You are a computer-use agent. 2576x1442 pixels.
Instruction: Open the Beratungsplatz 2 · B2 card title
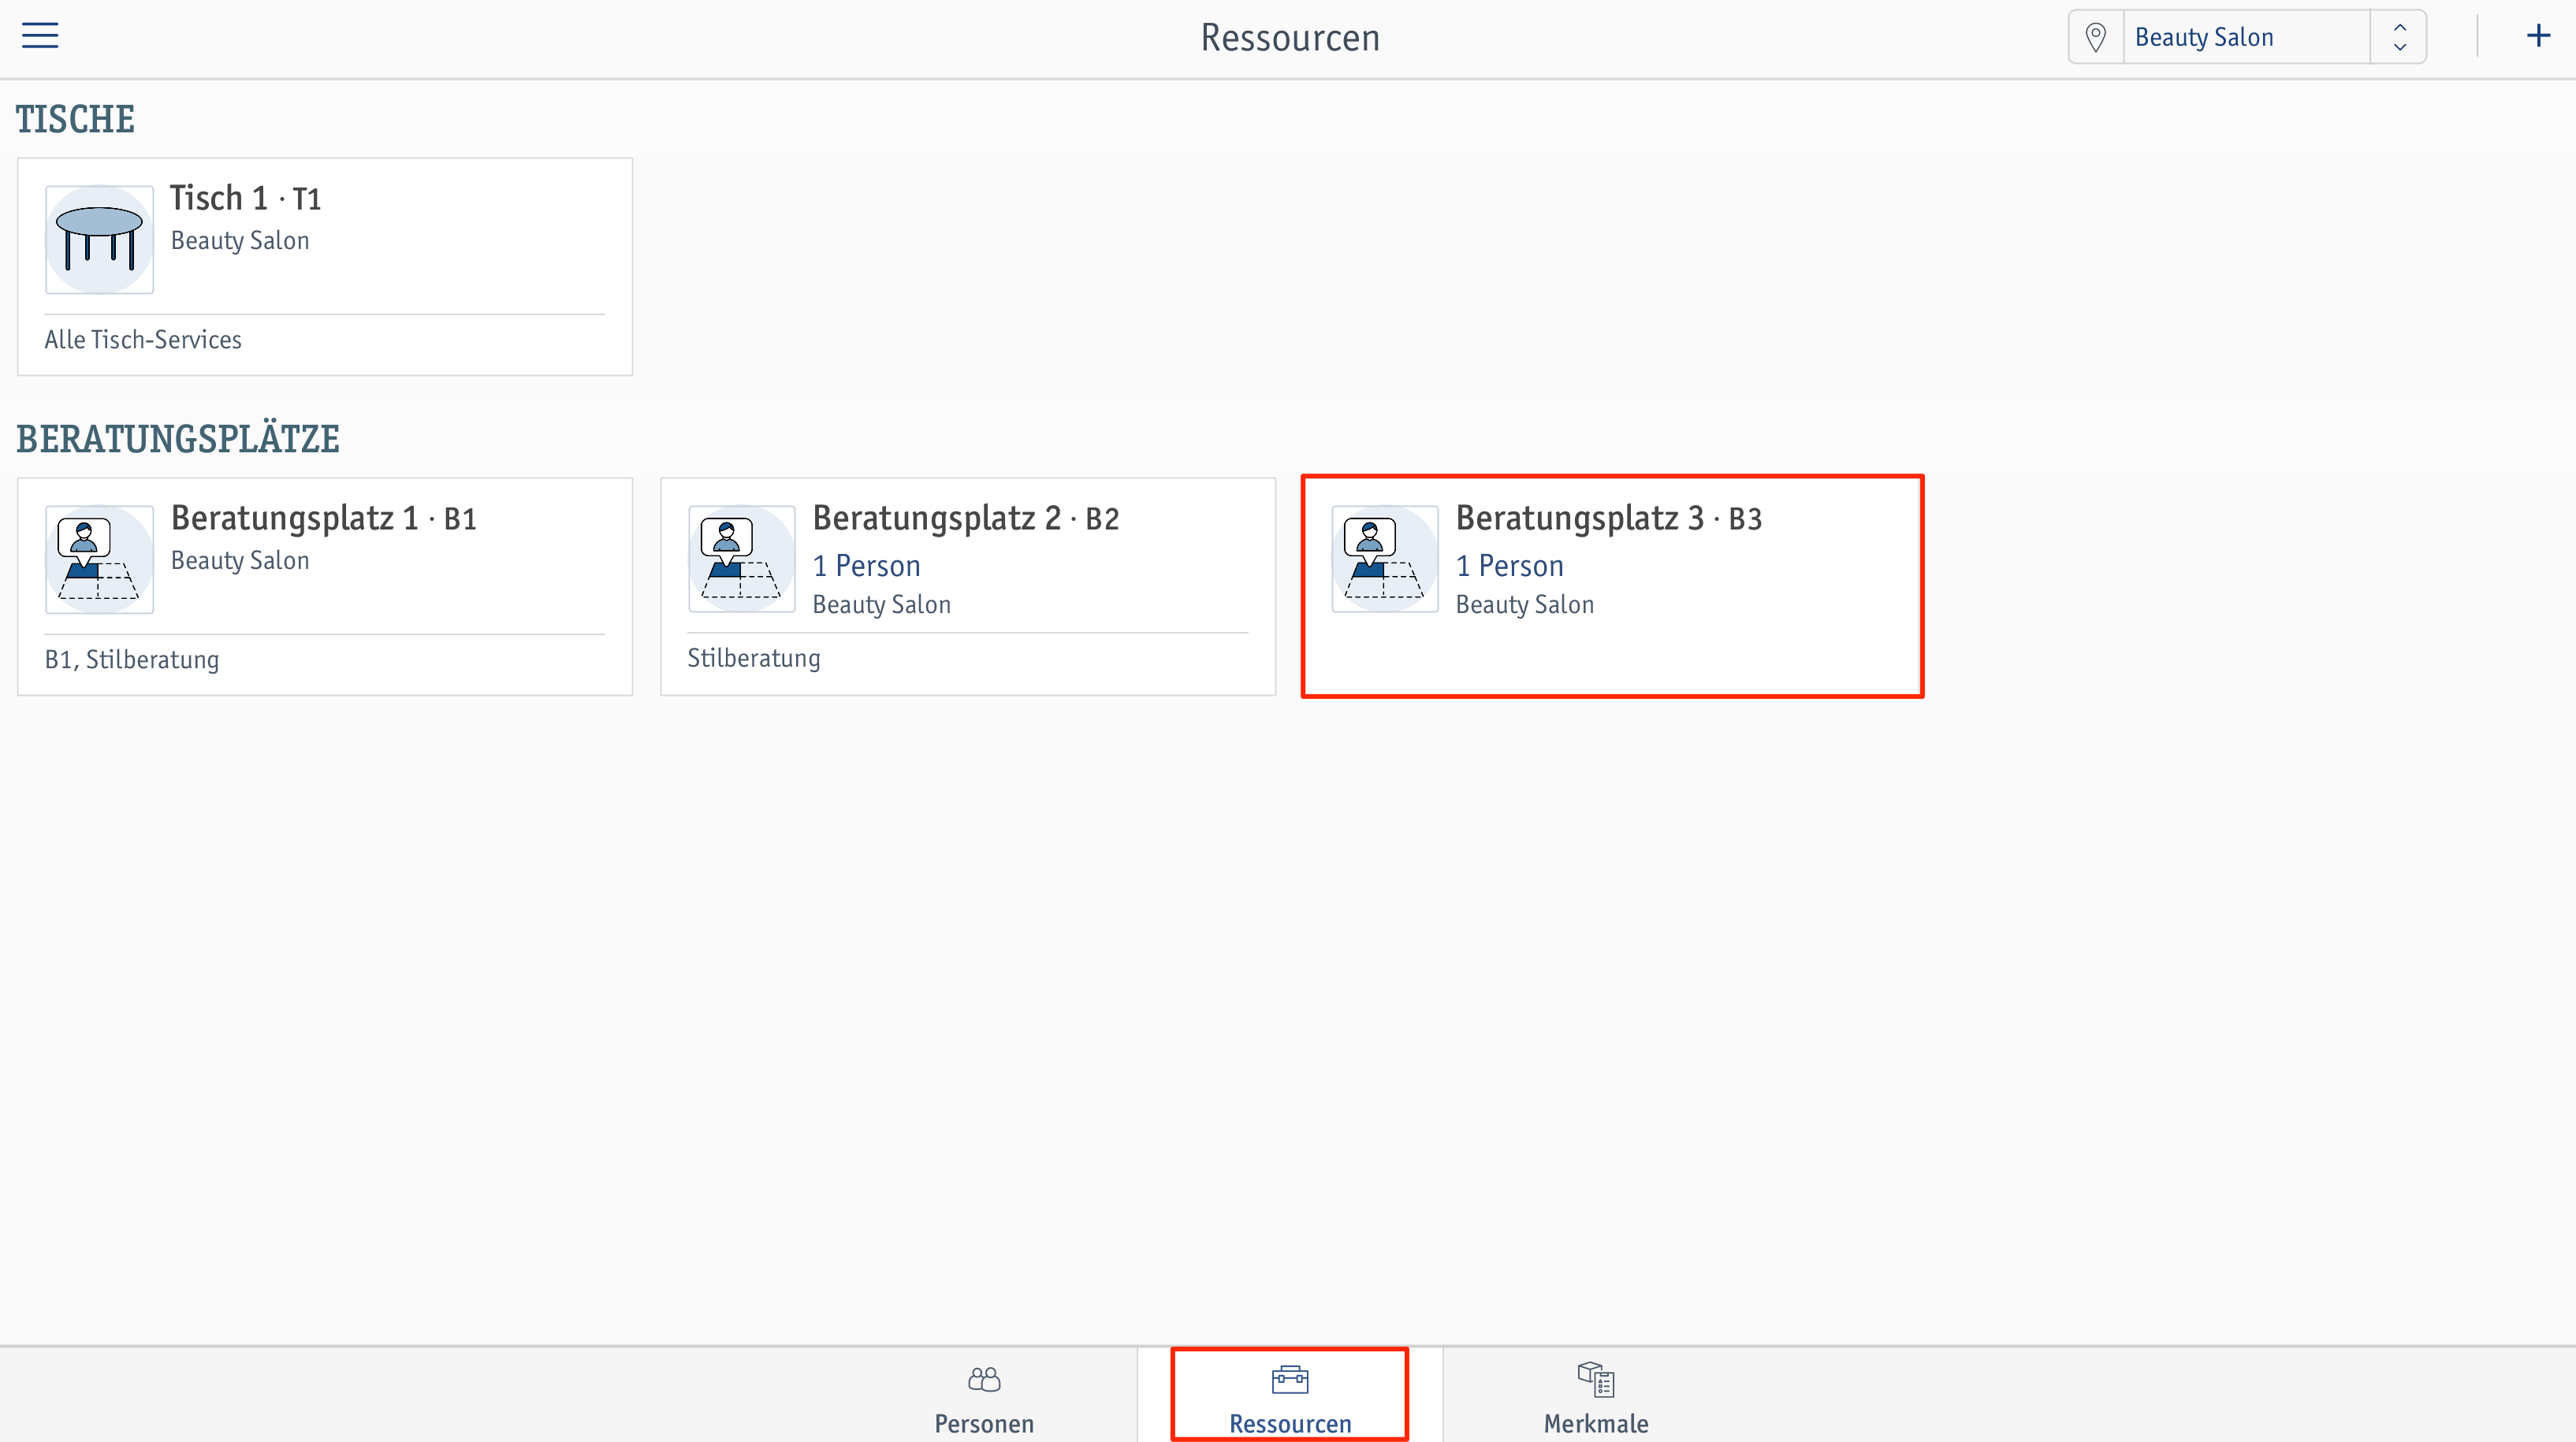click(x=966, y=518)
